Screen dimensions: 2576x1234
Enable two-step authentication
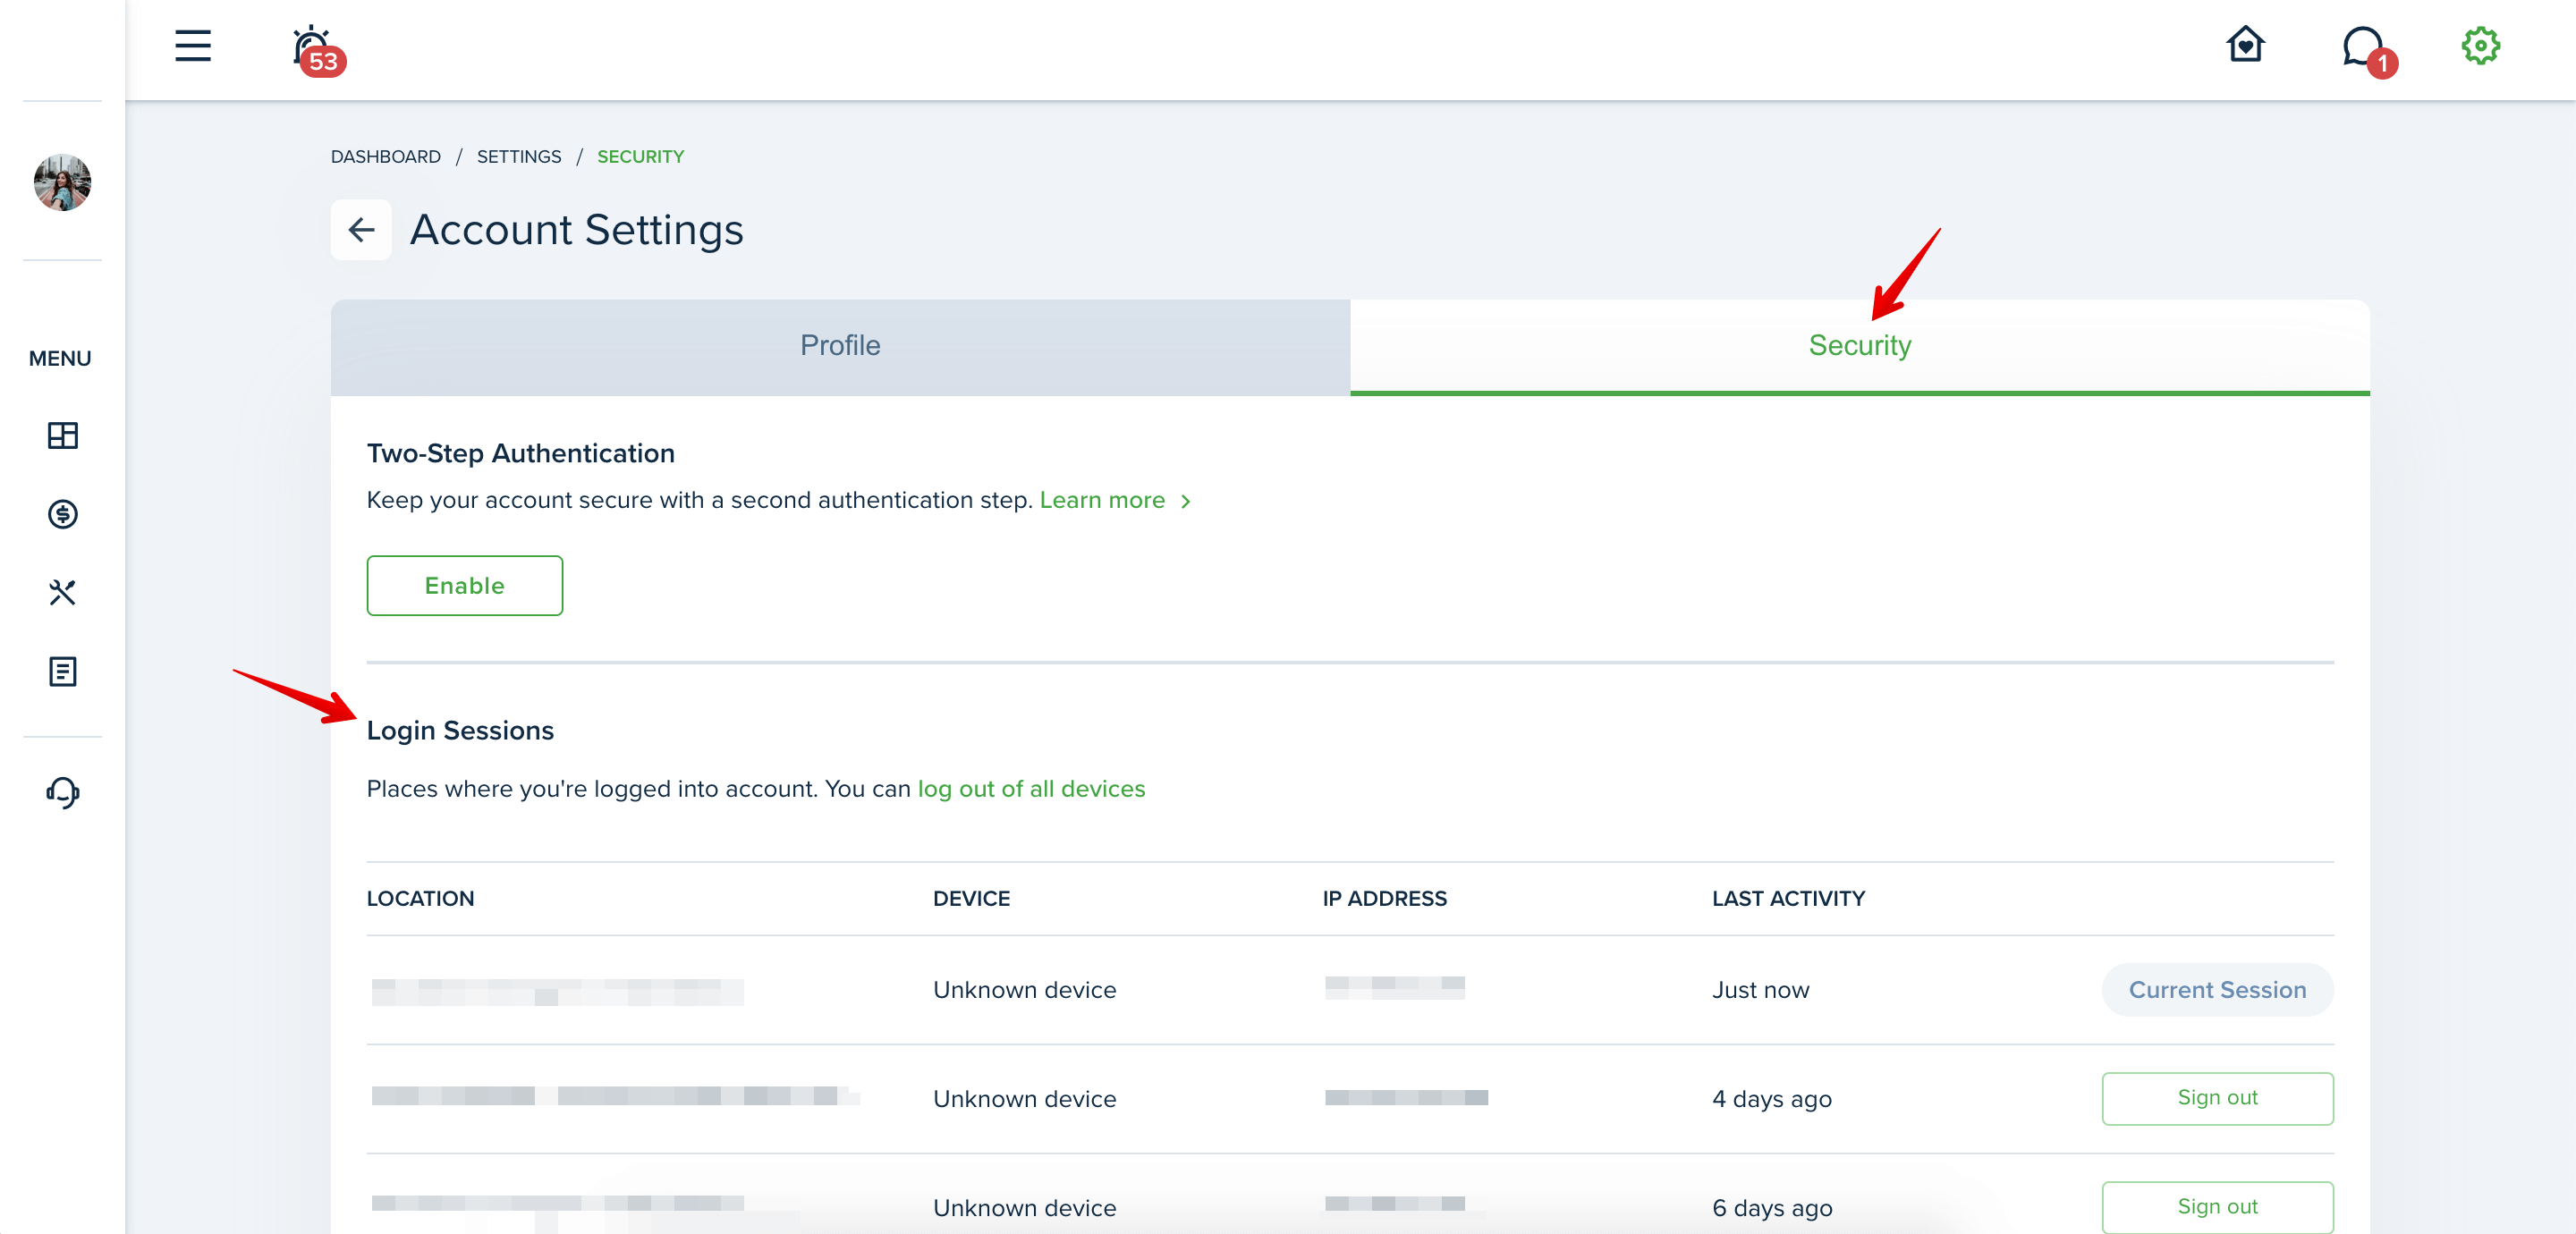click(x=465, y=586)
